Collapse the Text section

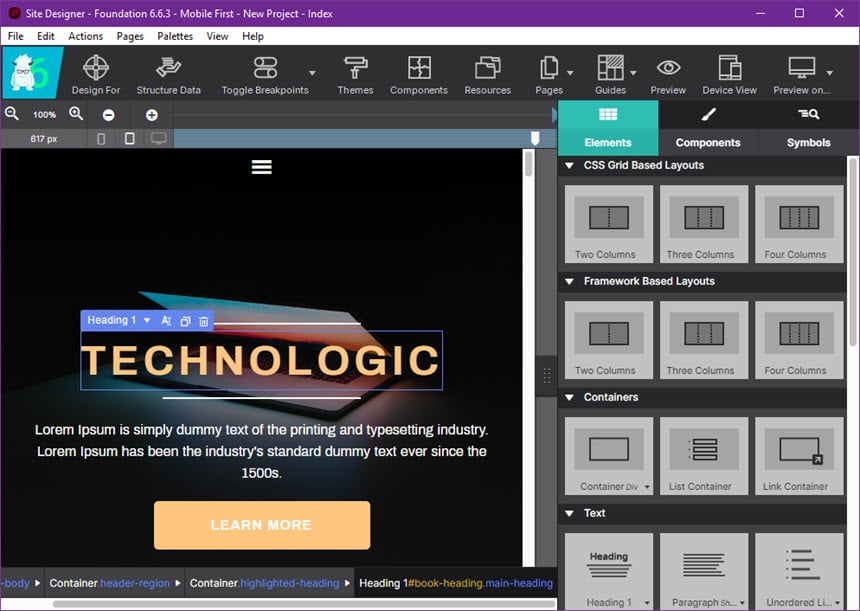point(569,513)
